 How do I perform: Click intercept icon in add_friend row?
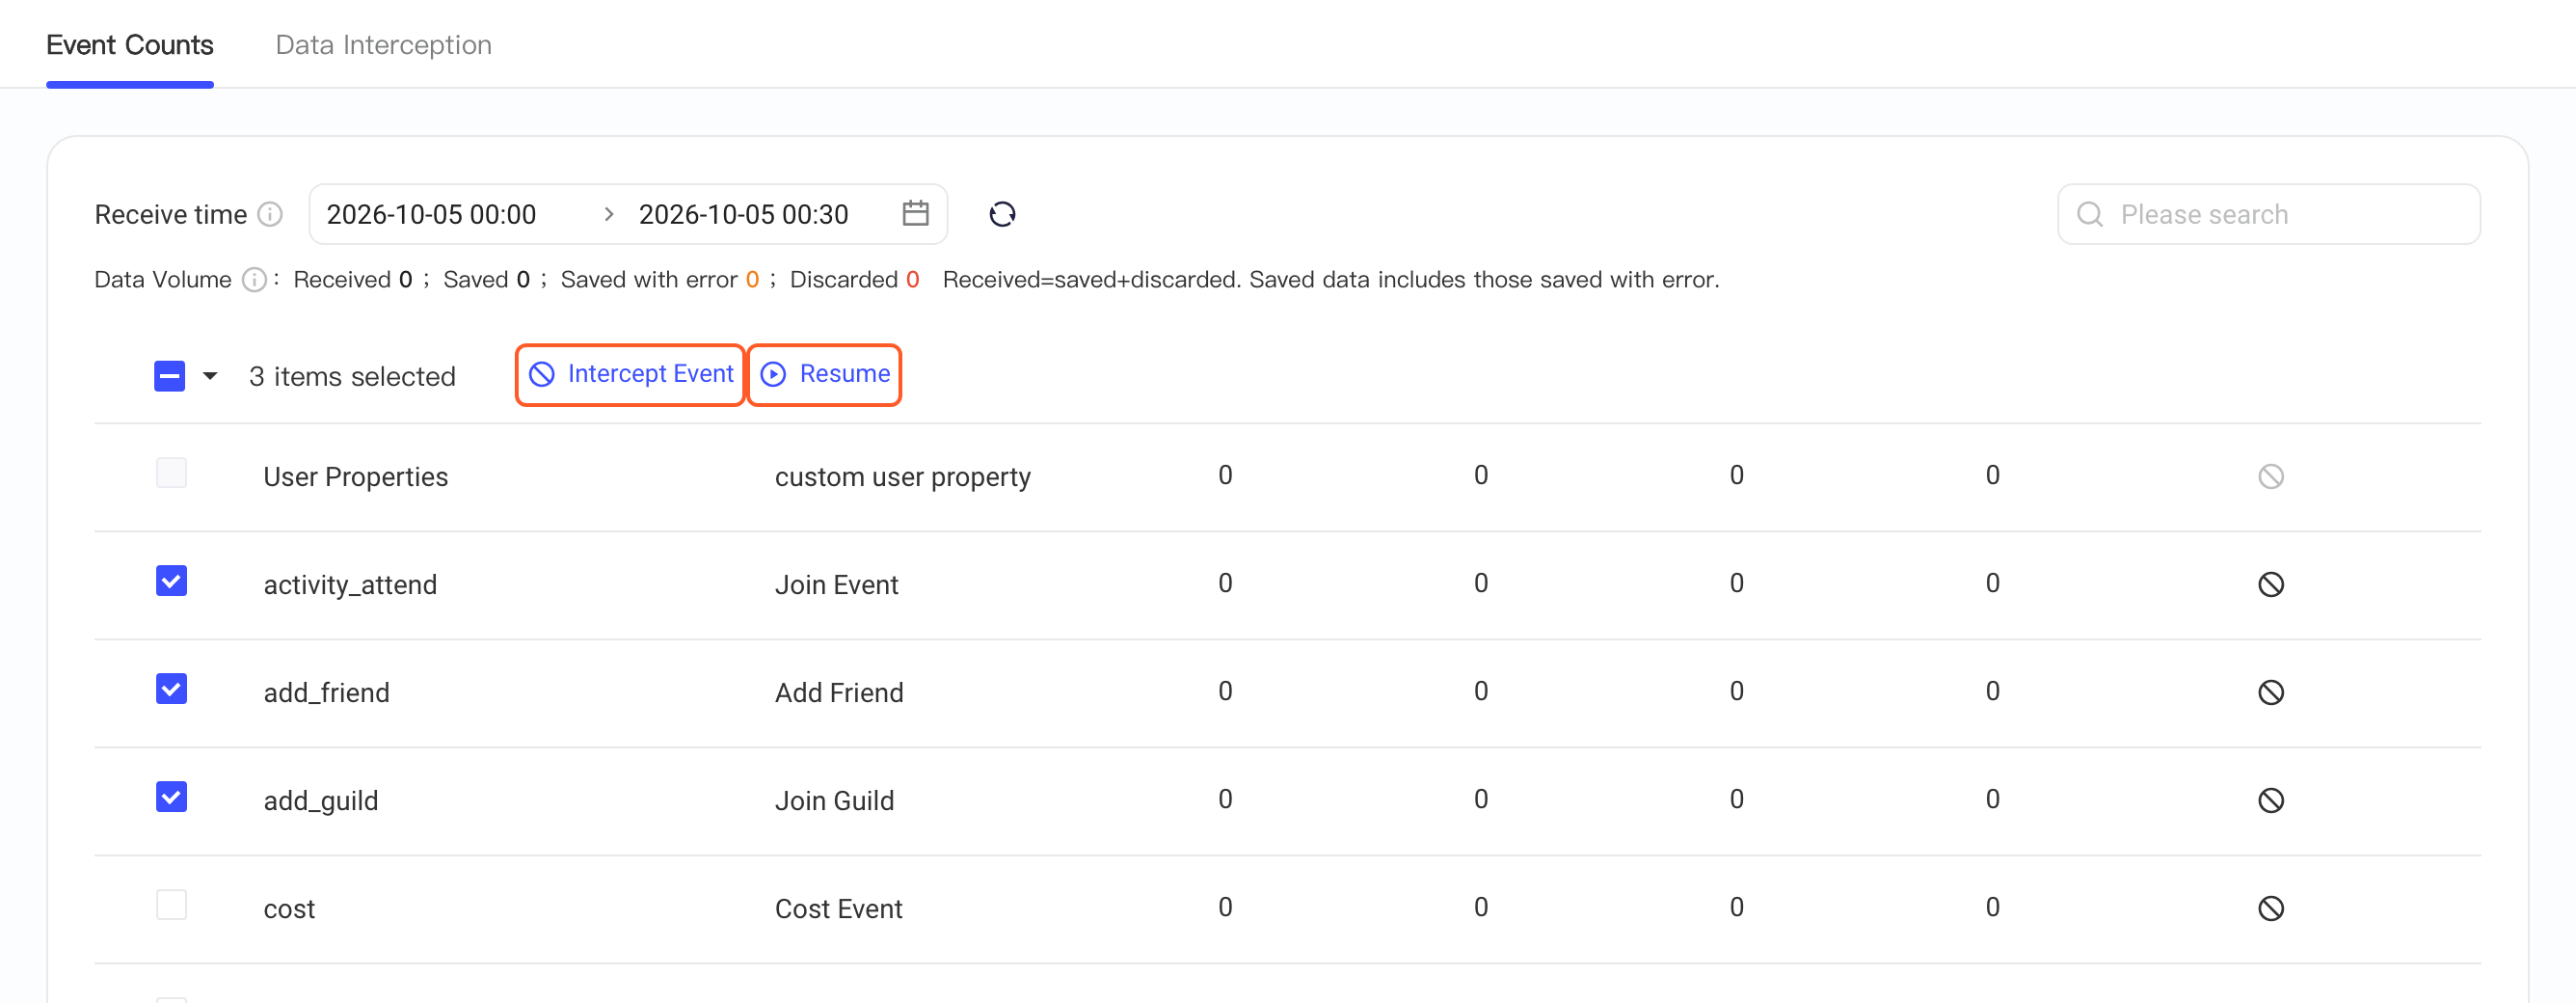[2270, 692]
